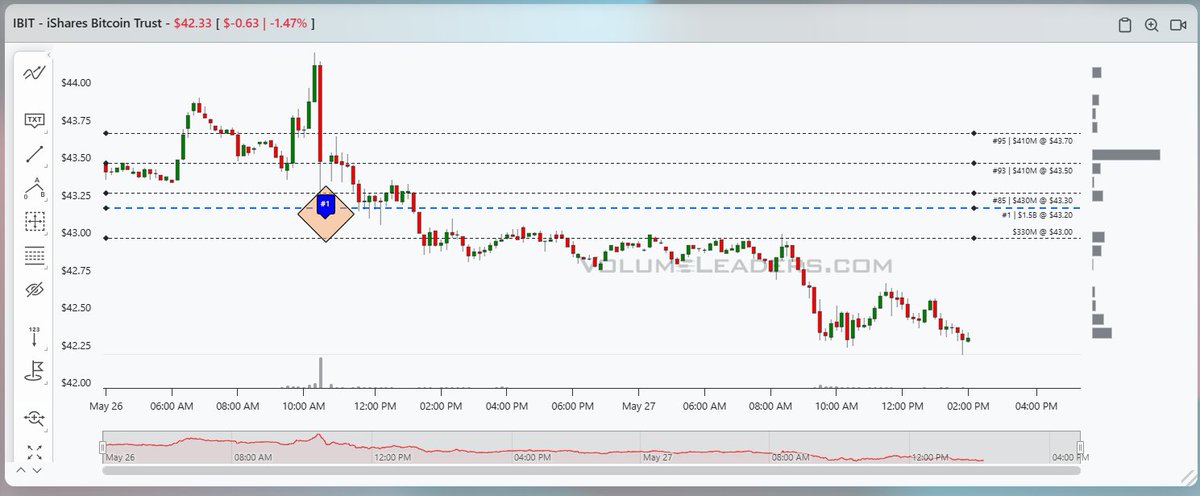Click the clipboard copy icon

click(1124, 25)
